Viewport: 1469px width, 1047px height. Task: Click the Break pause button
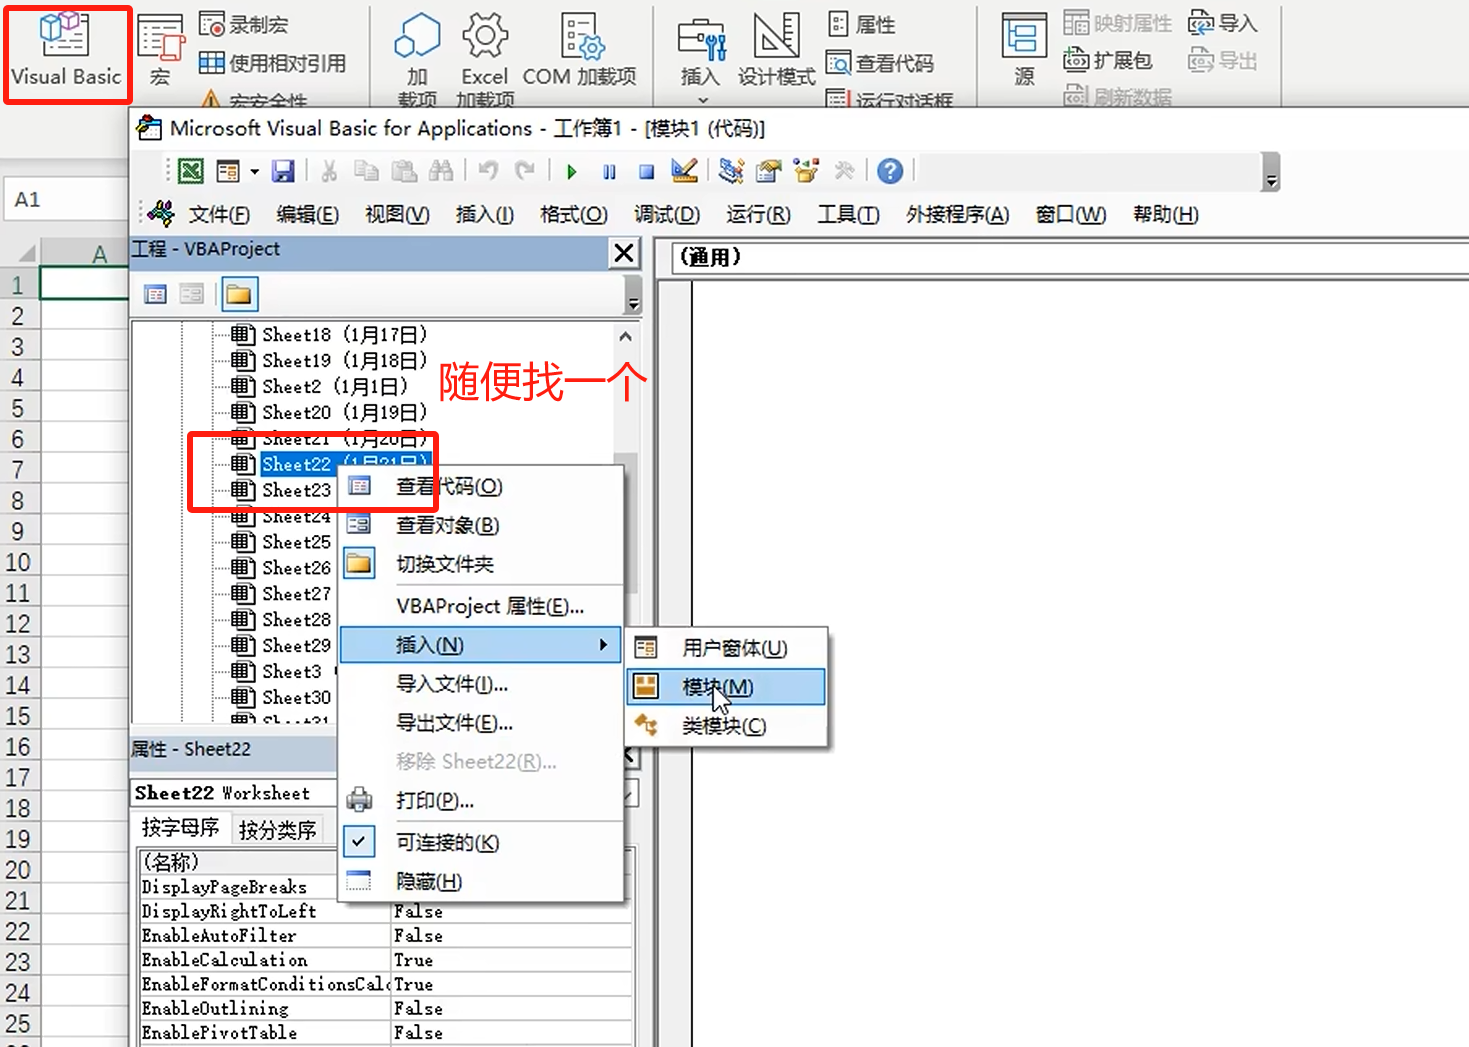[x=609, y=171]
